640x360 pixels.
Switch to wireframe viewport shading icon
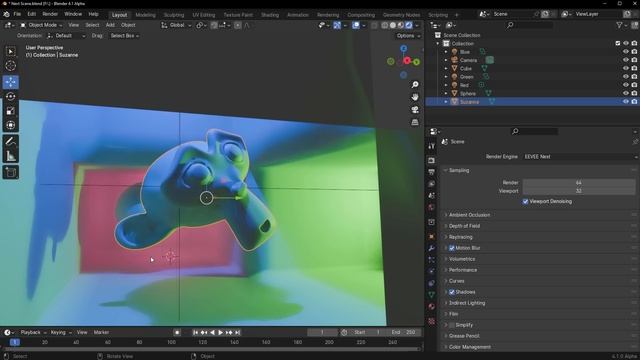point(385,25)
